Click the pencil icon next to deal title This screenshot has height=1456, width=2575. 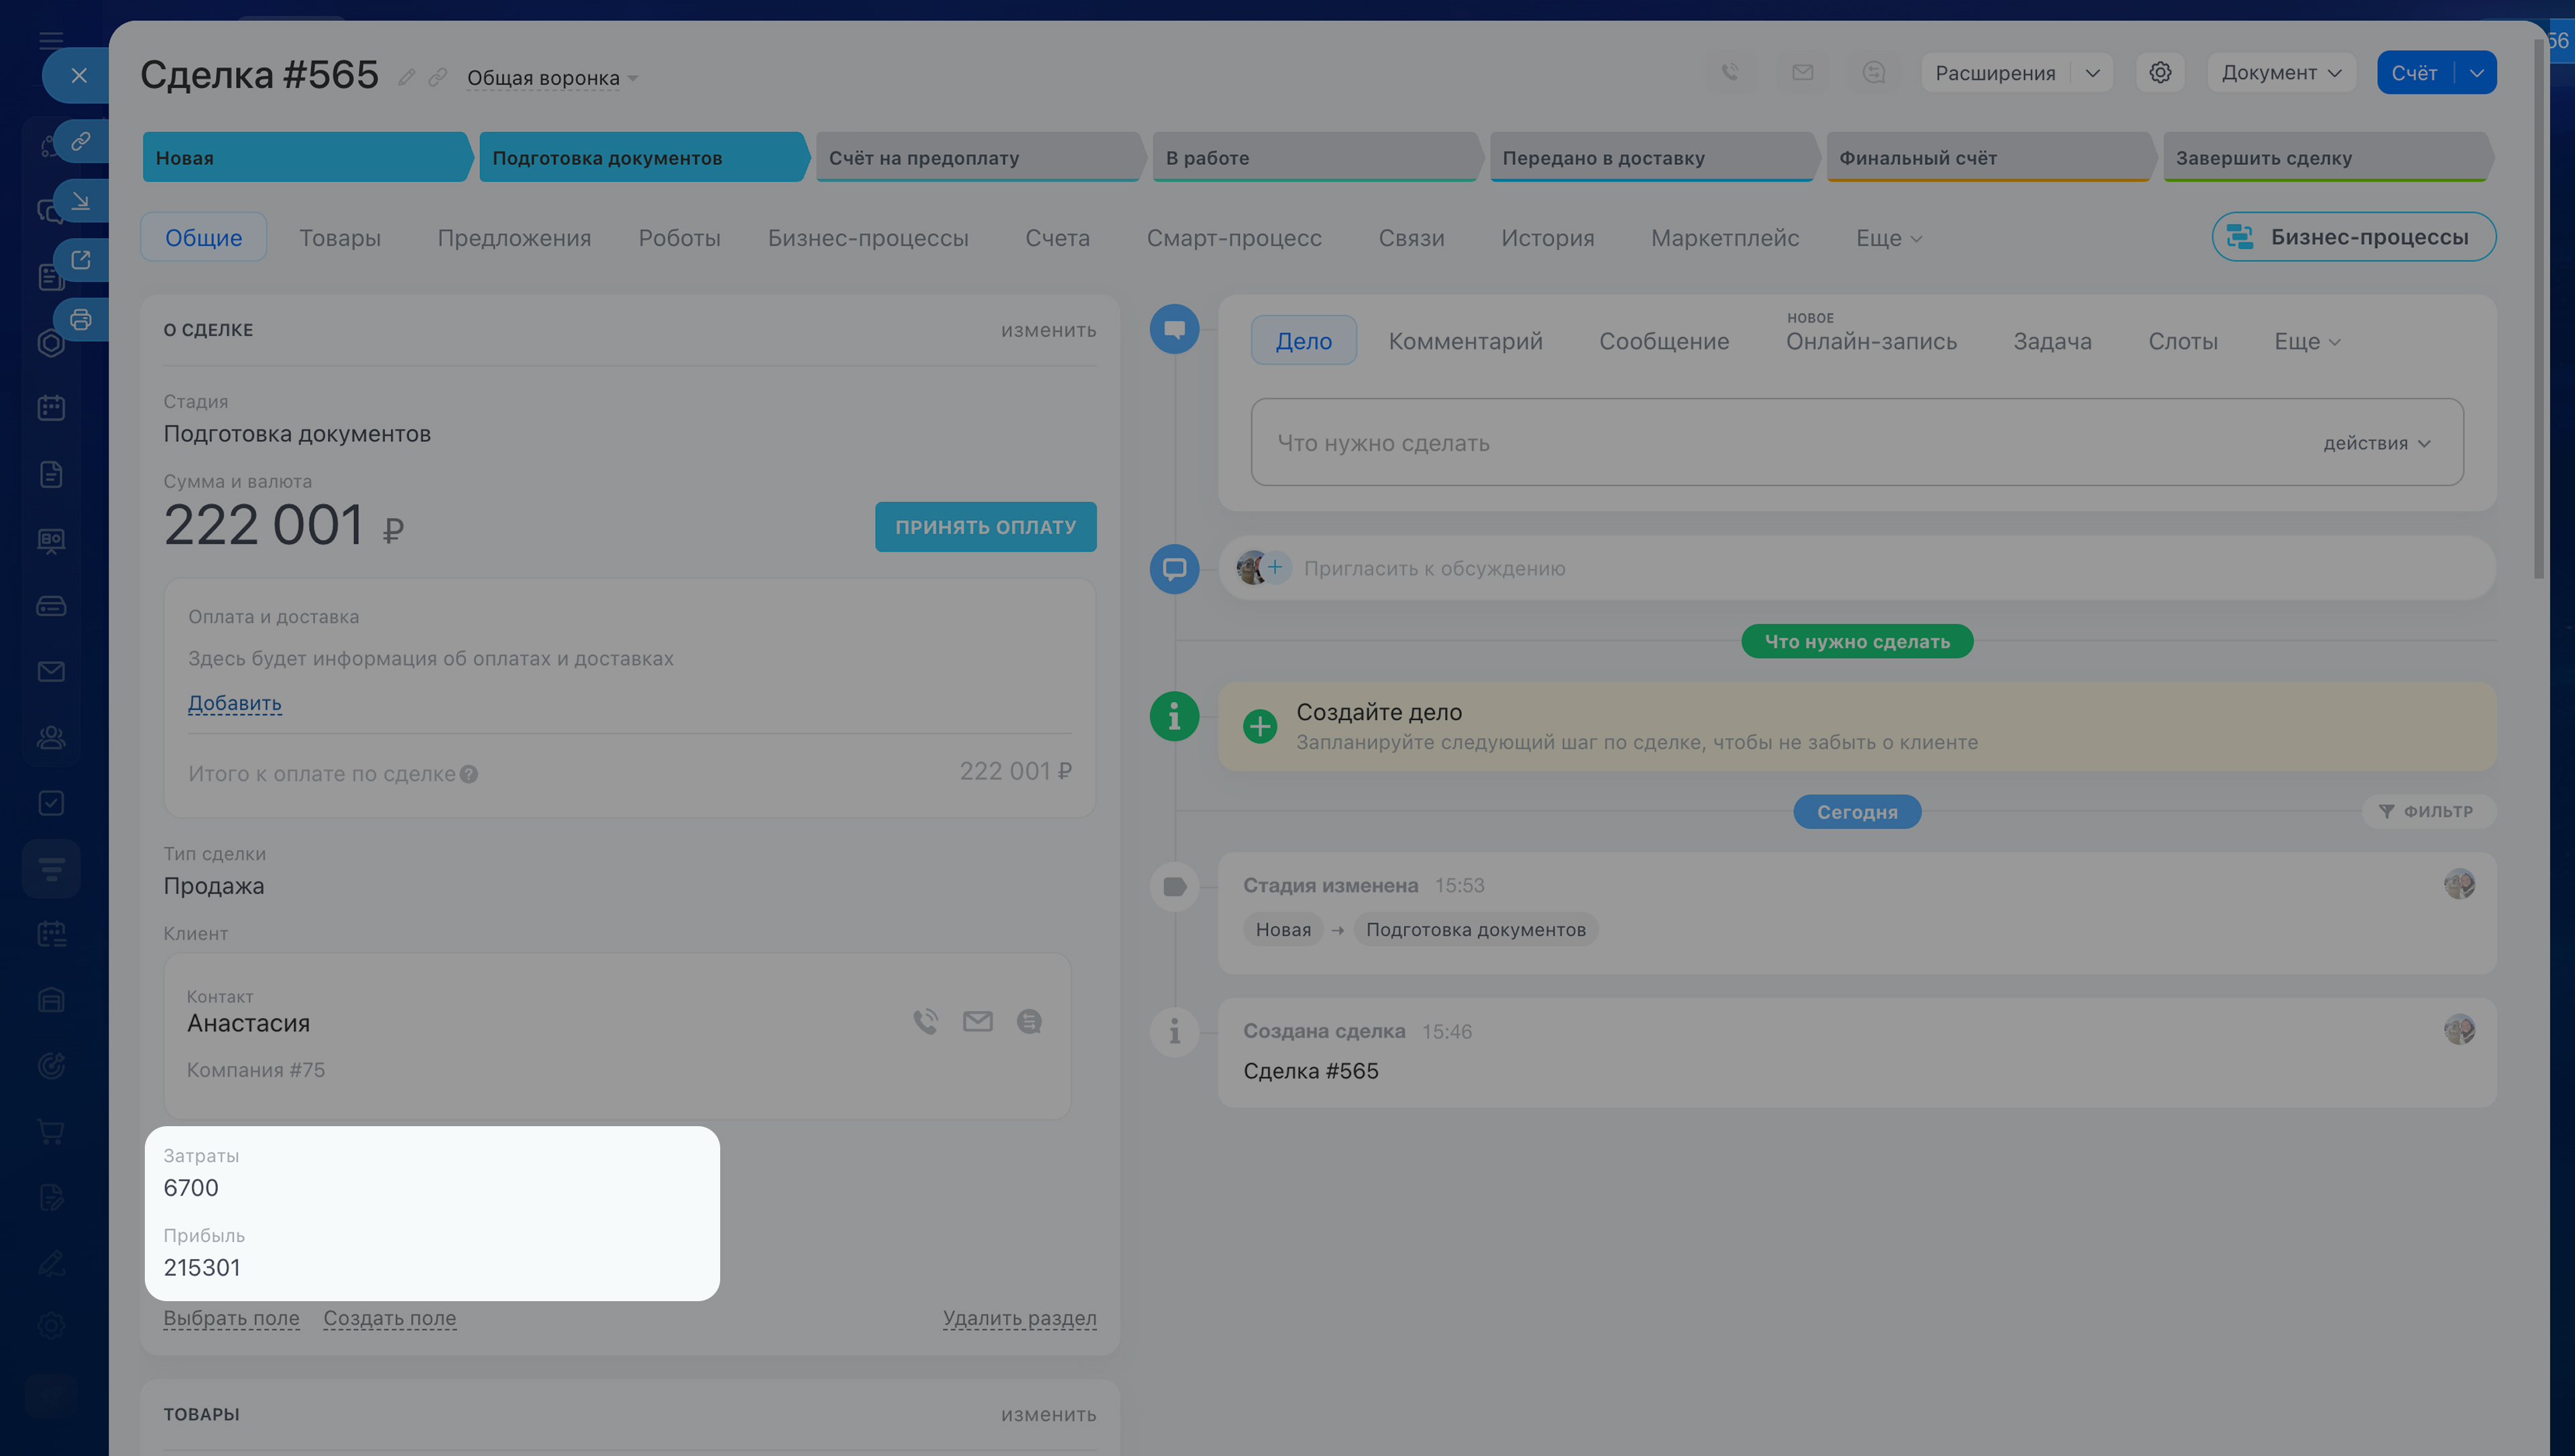click(406, 78)
